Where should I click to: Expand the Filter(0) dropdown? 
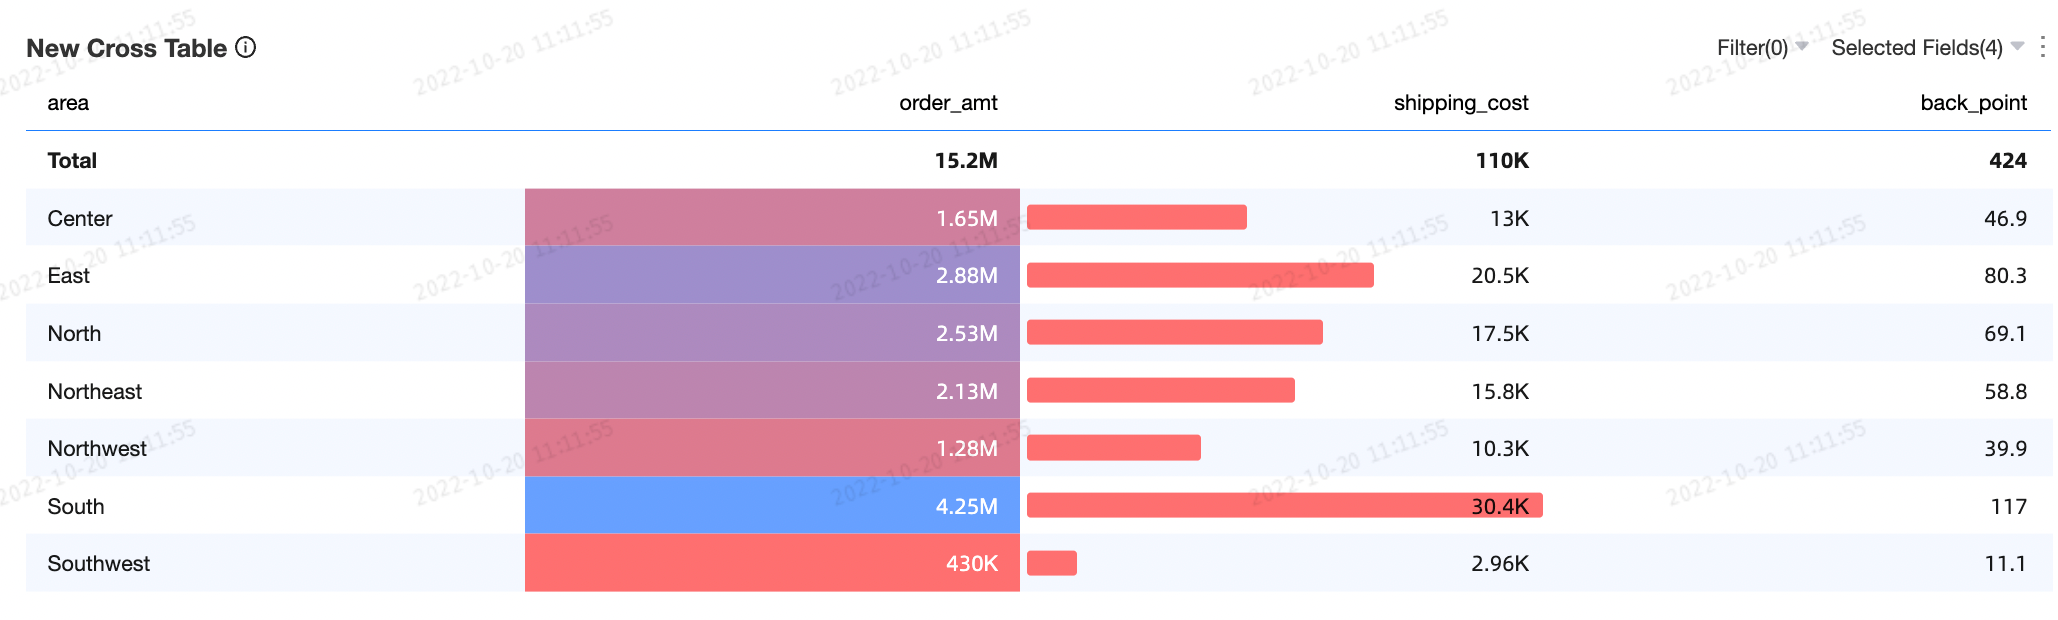1762,47
